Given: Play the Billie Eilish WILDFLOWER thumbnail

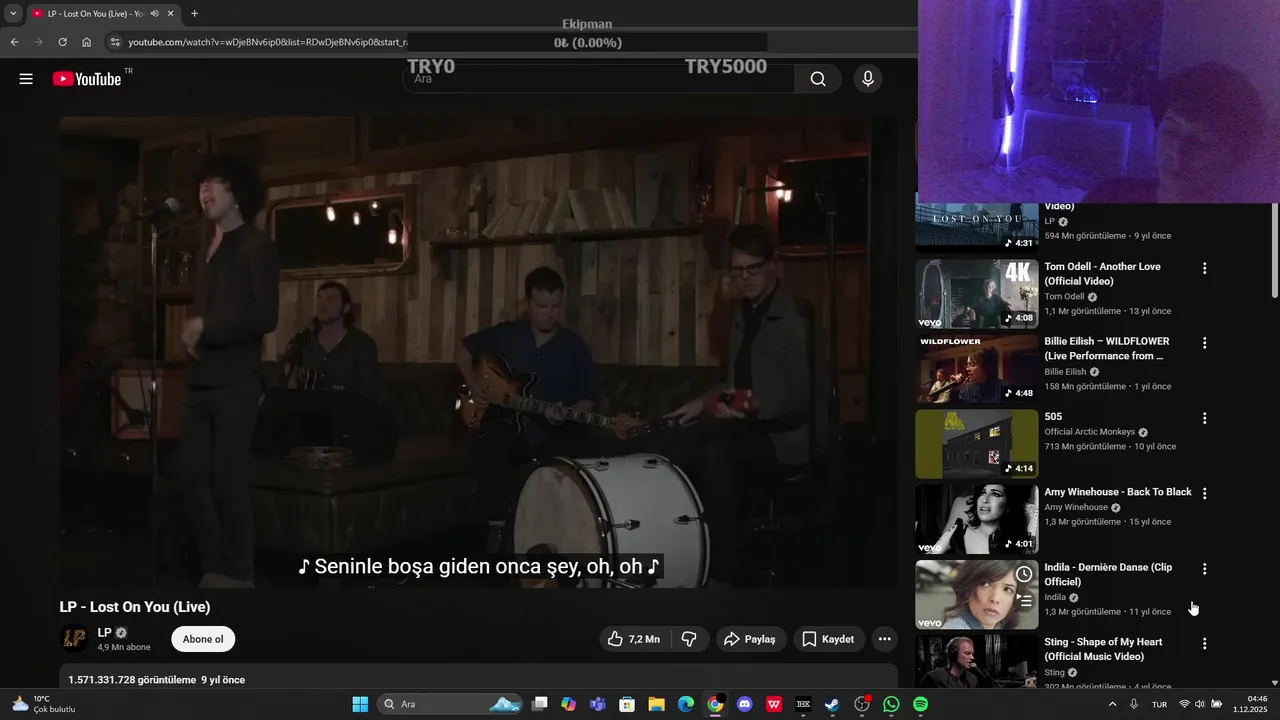Looking at the screenshot, I should (x=977, y=369).
